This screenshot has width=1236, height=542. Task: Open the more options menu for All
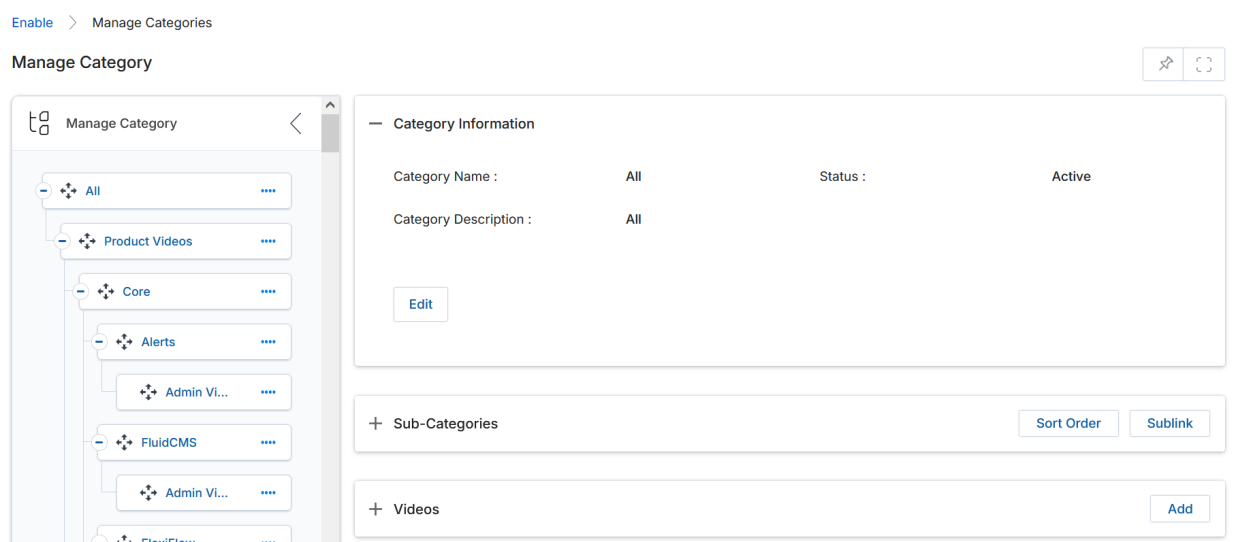(268, 191)
